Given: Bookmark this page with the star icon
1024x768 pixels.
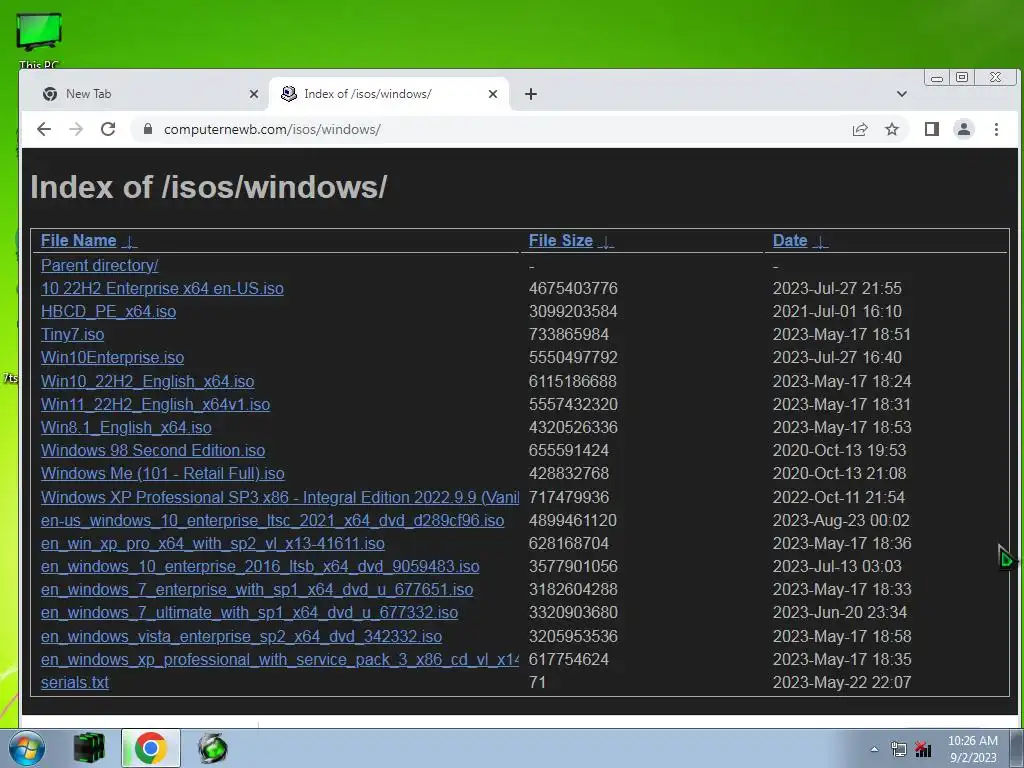Looking at the screenshot, I should click(x=892, y=129).
